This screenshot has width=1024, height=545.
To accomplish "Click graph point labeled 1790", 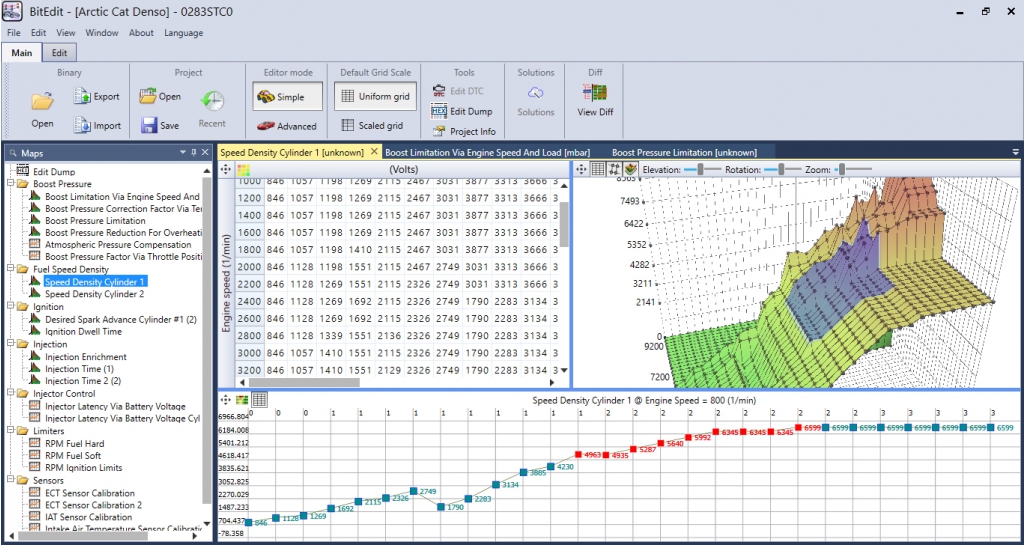I will click(x=441, y=506).
